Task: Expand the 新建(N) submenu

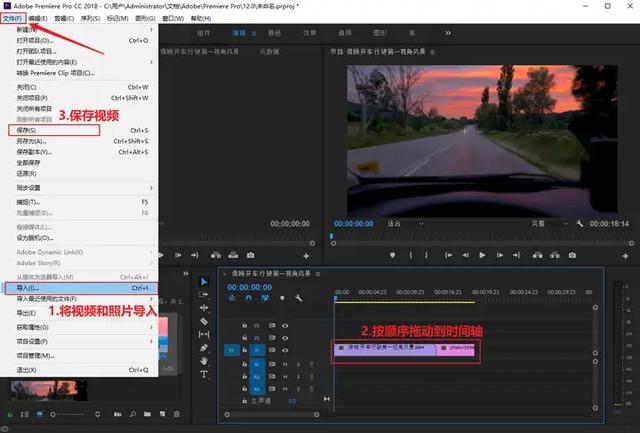Action: (x=79, y=29)
